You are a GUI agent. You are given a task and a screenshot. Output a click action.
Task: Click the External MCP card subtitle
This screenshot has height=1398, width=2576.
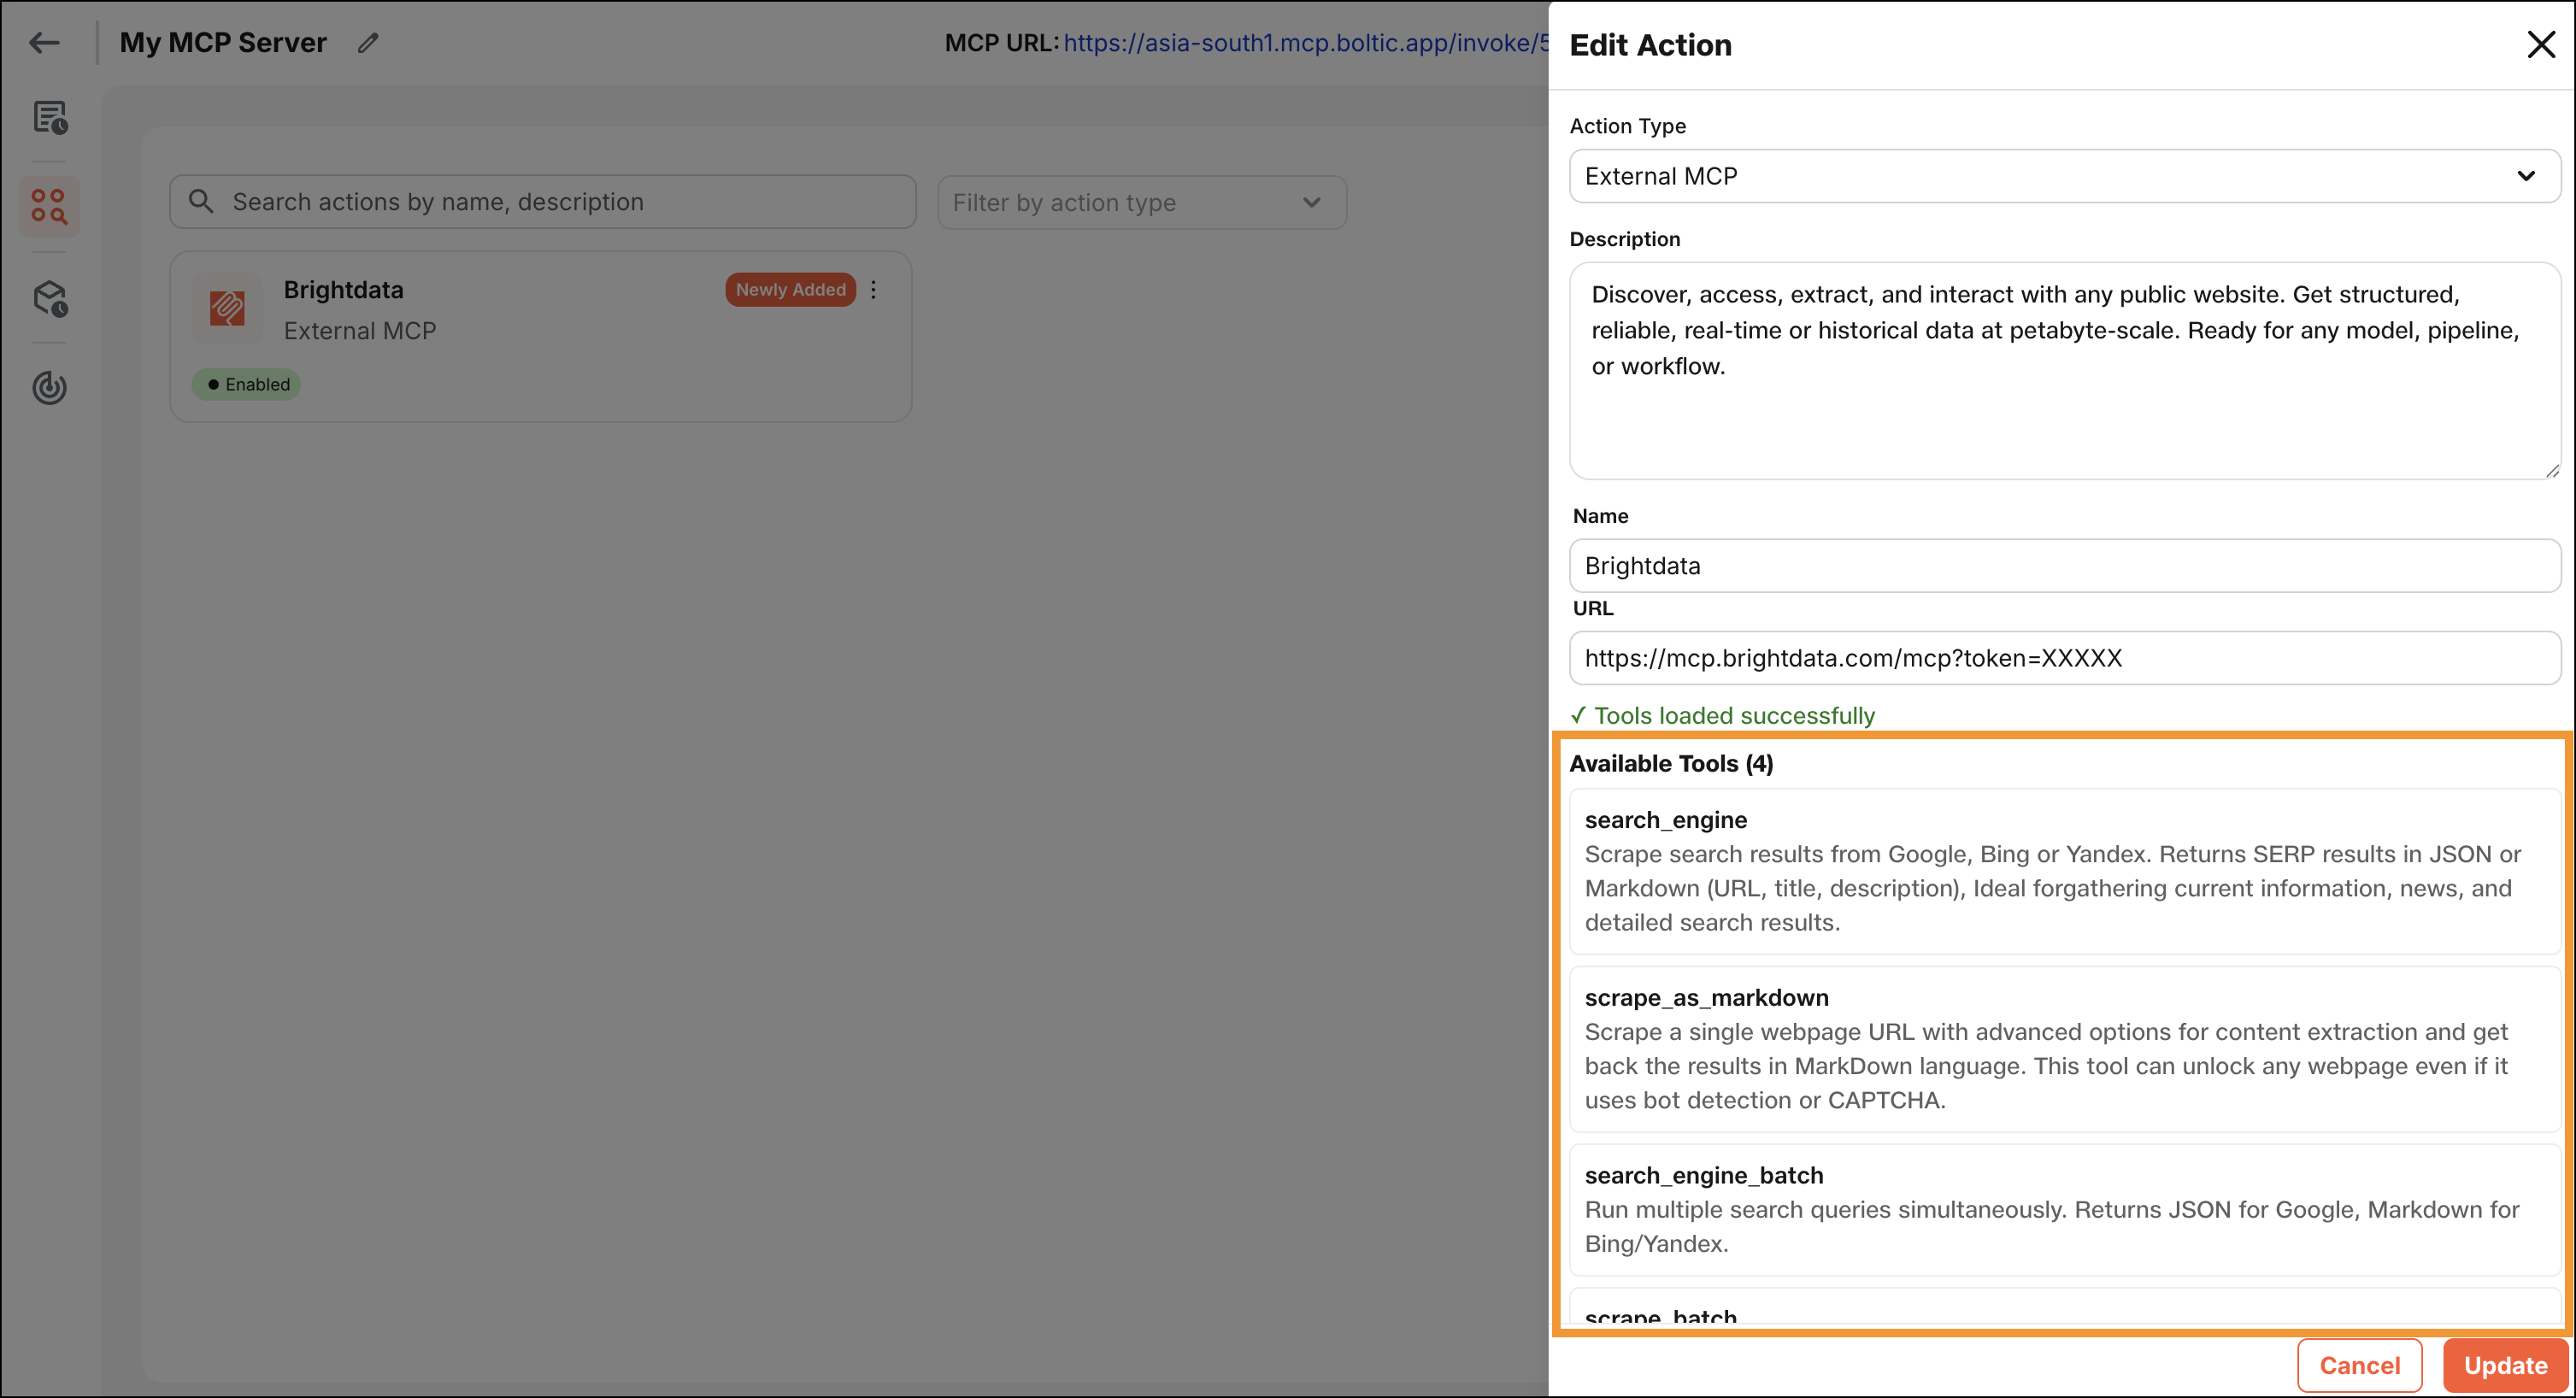pyautogui.click(x=360, y=331)
